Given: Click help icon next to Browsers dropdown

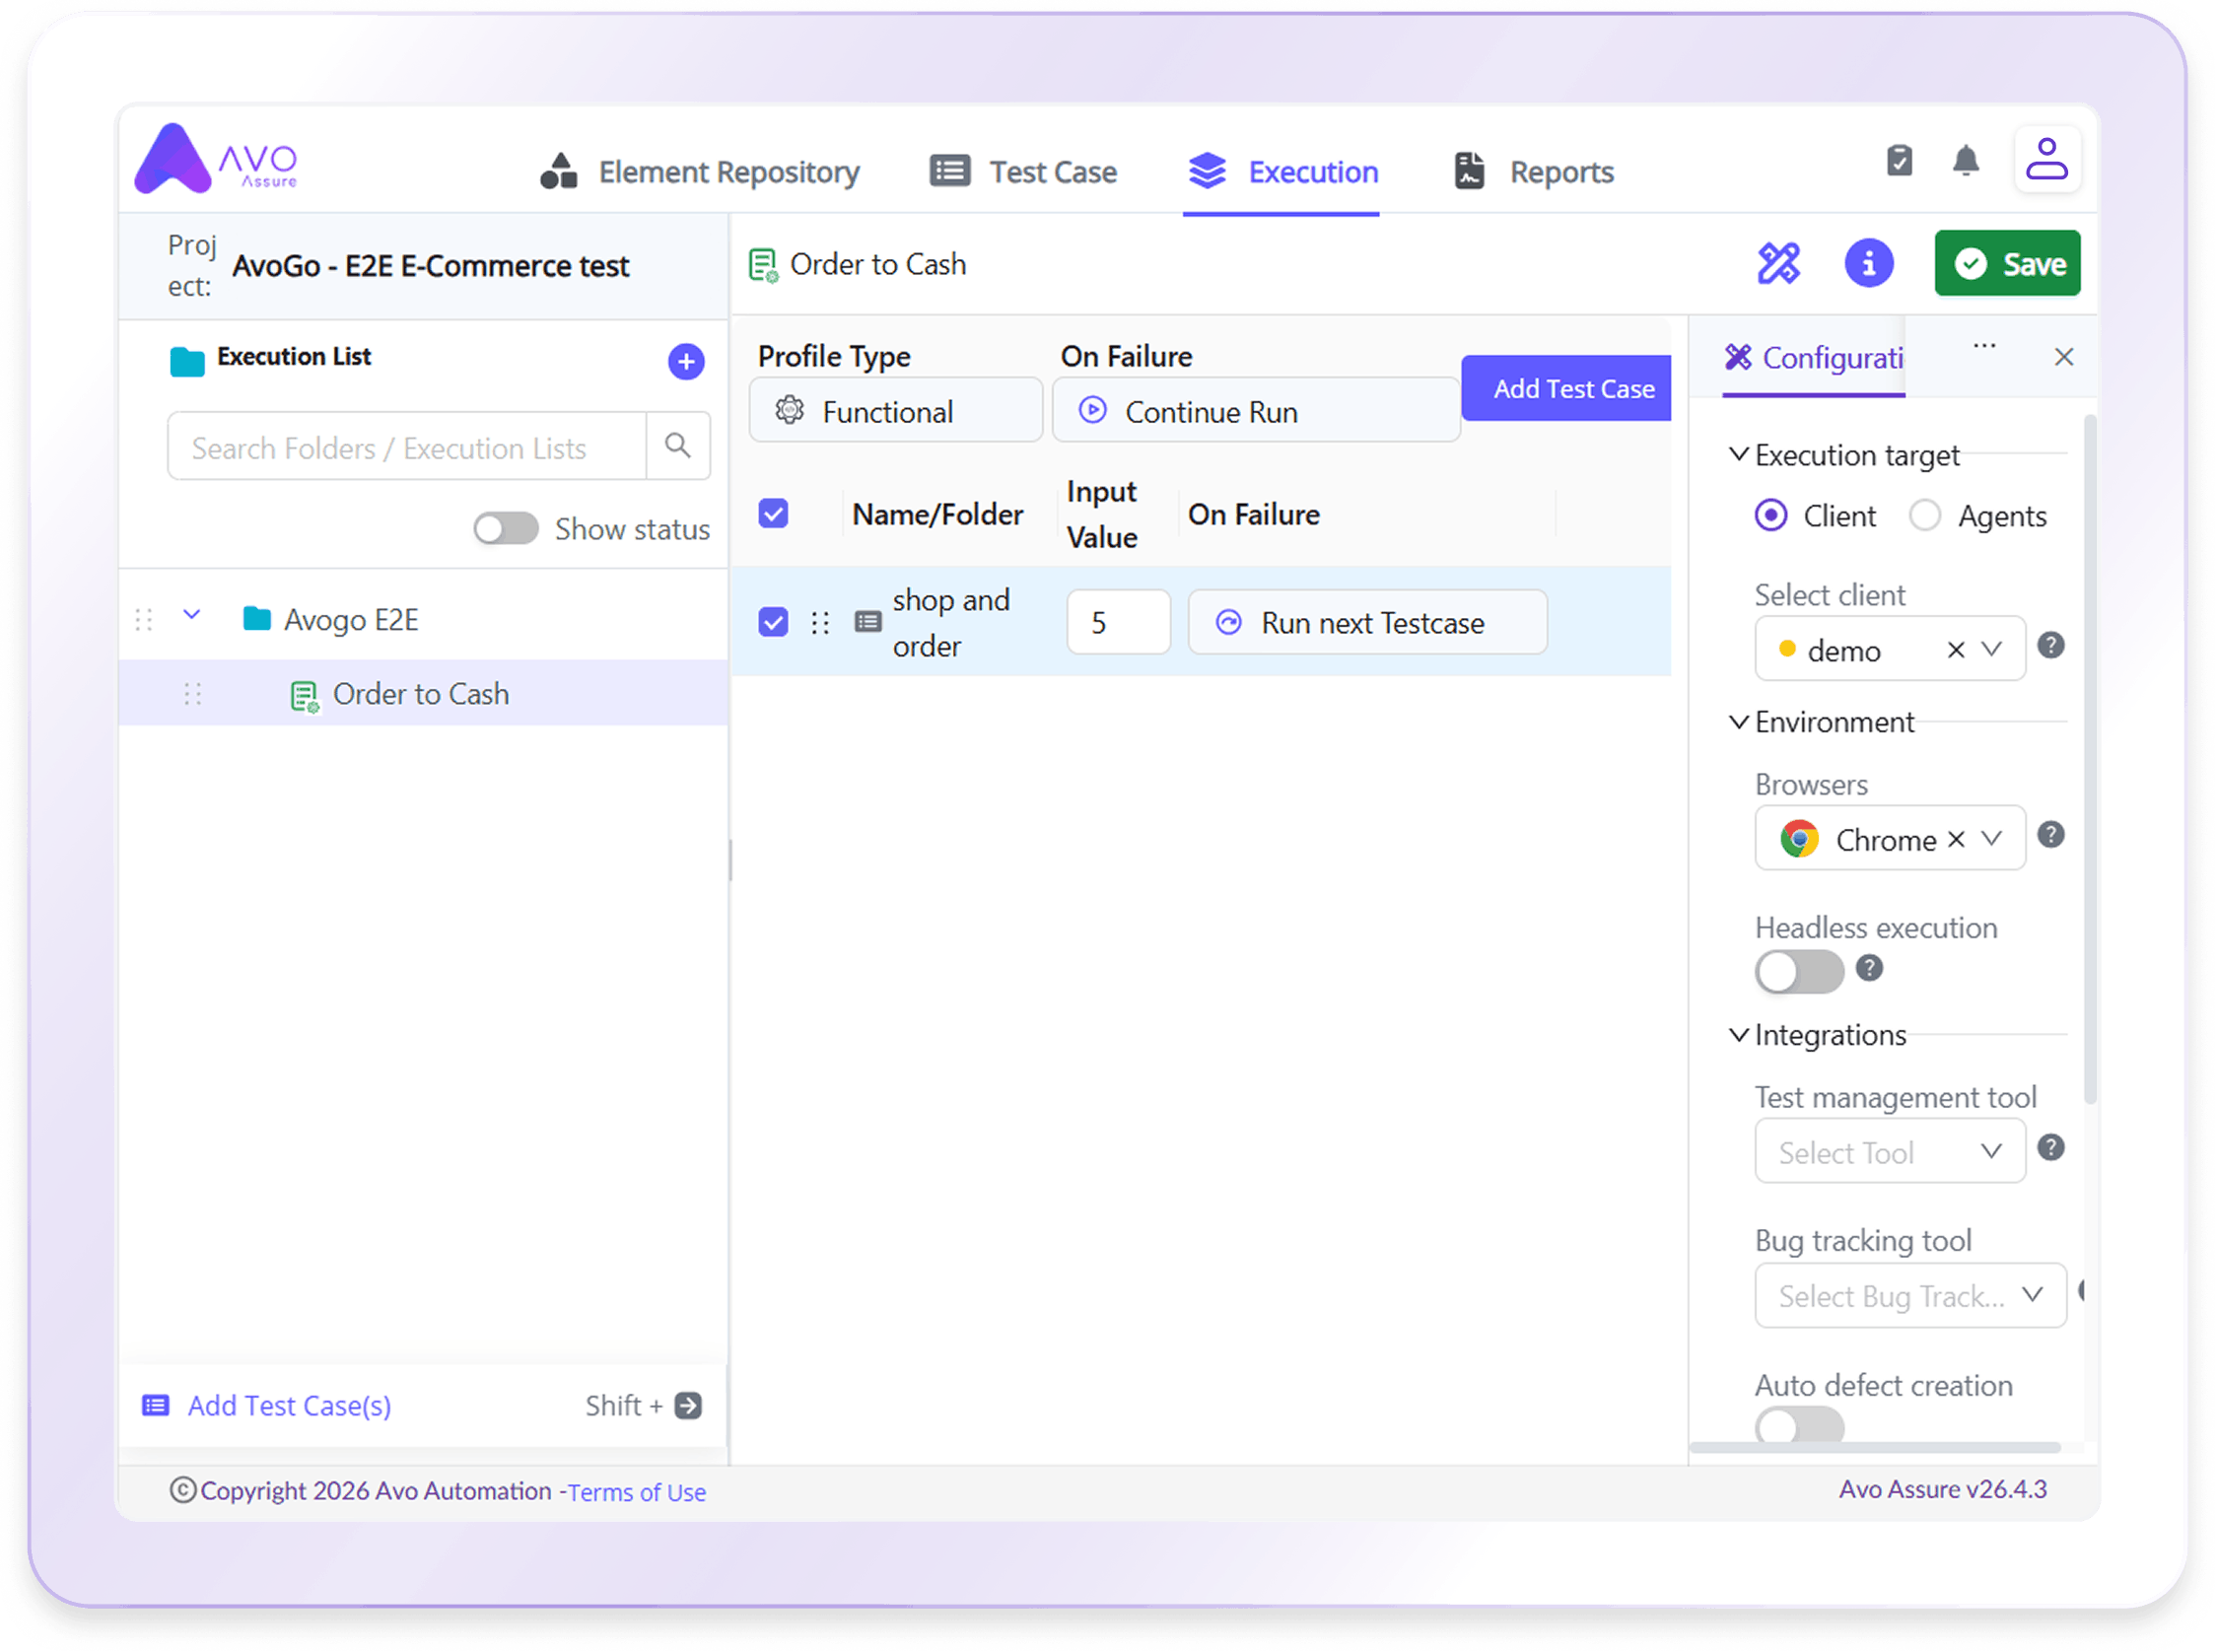Looking at the screenshot, I should tap(2050, 835).
